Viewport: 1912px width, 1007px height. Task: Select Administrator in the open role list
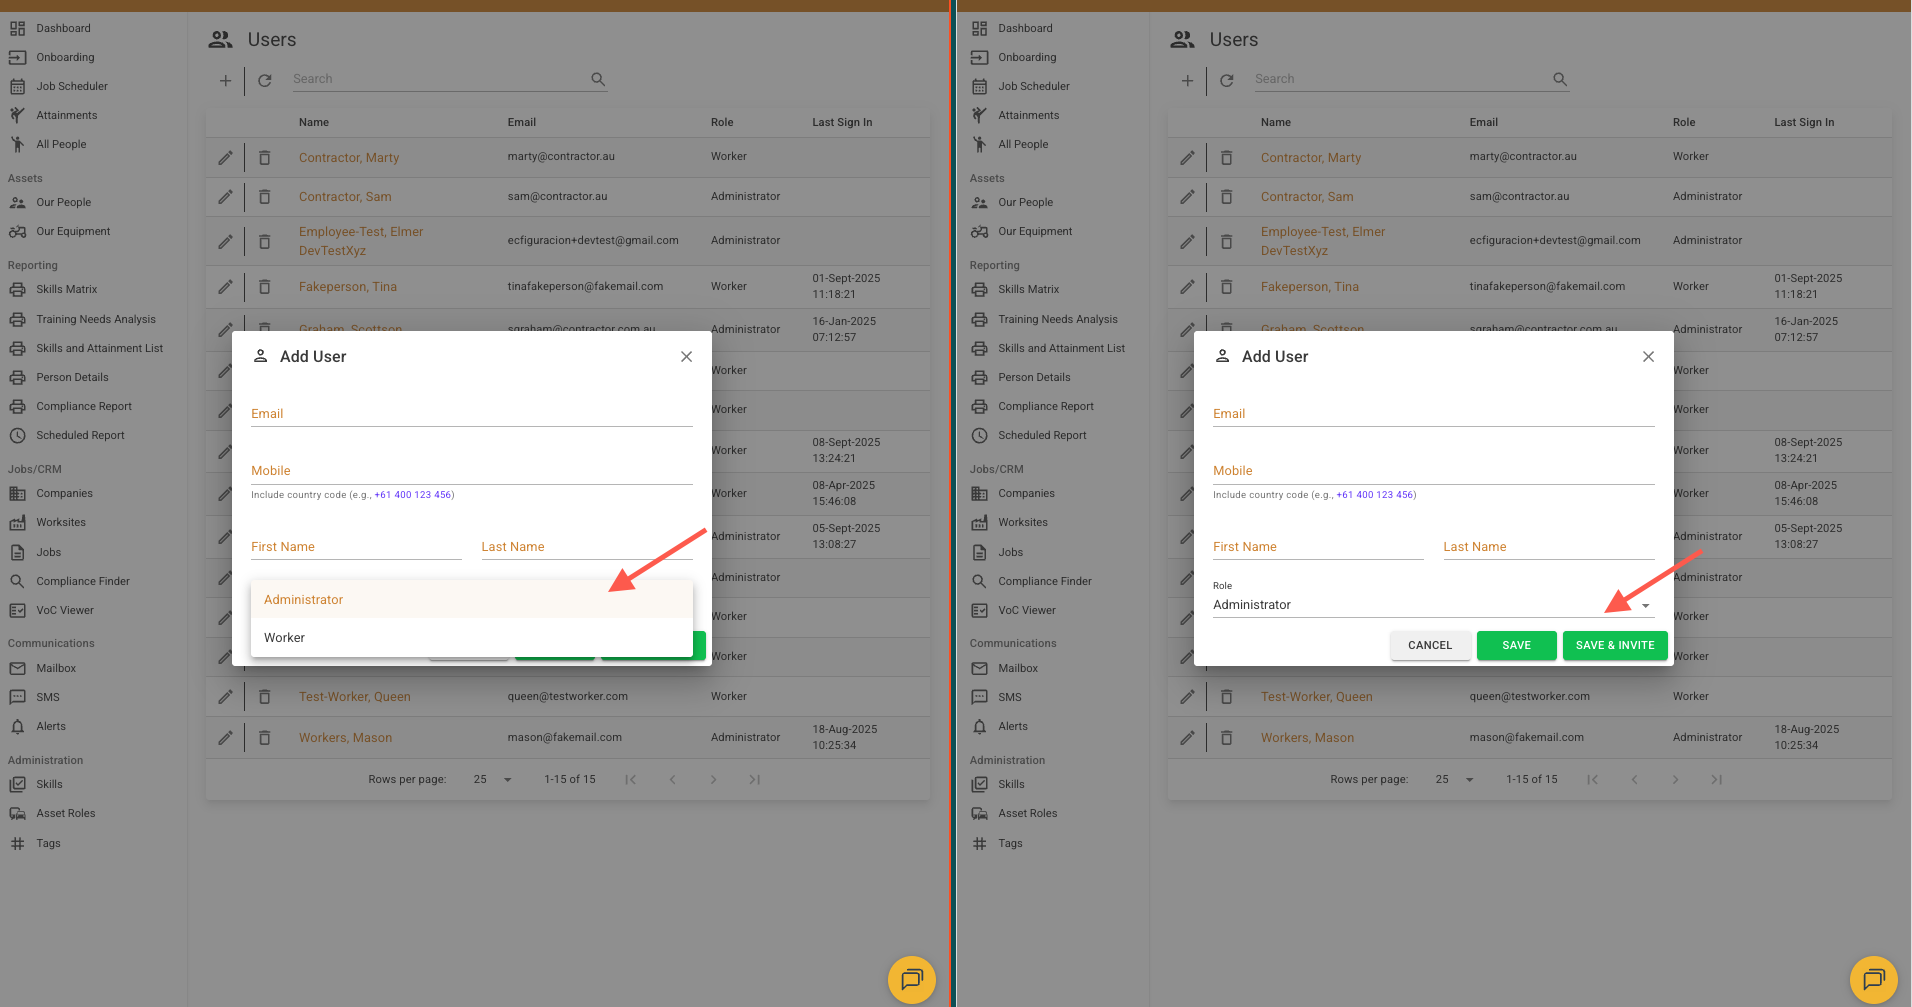pyautogui.click(x=304, y=600)
